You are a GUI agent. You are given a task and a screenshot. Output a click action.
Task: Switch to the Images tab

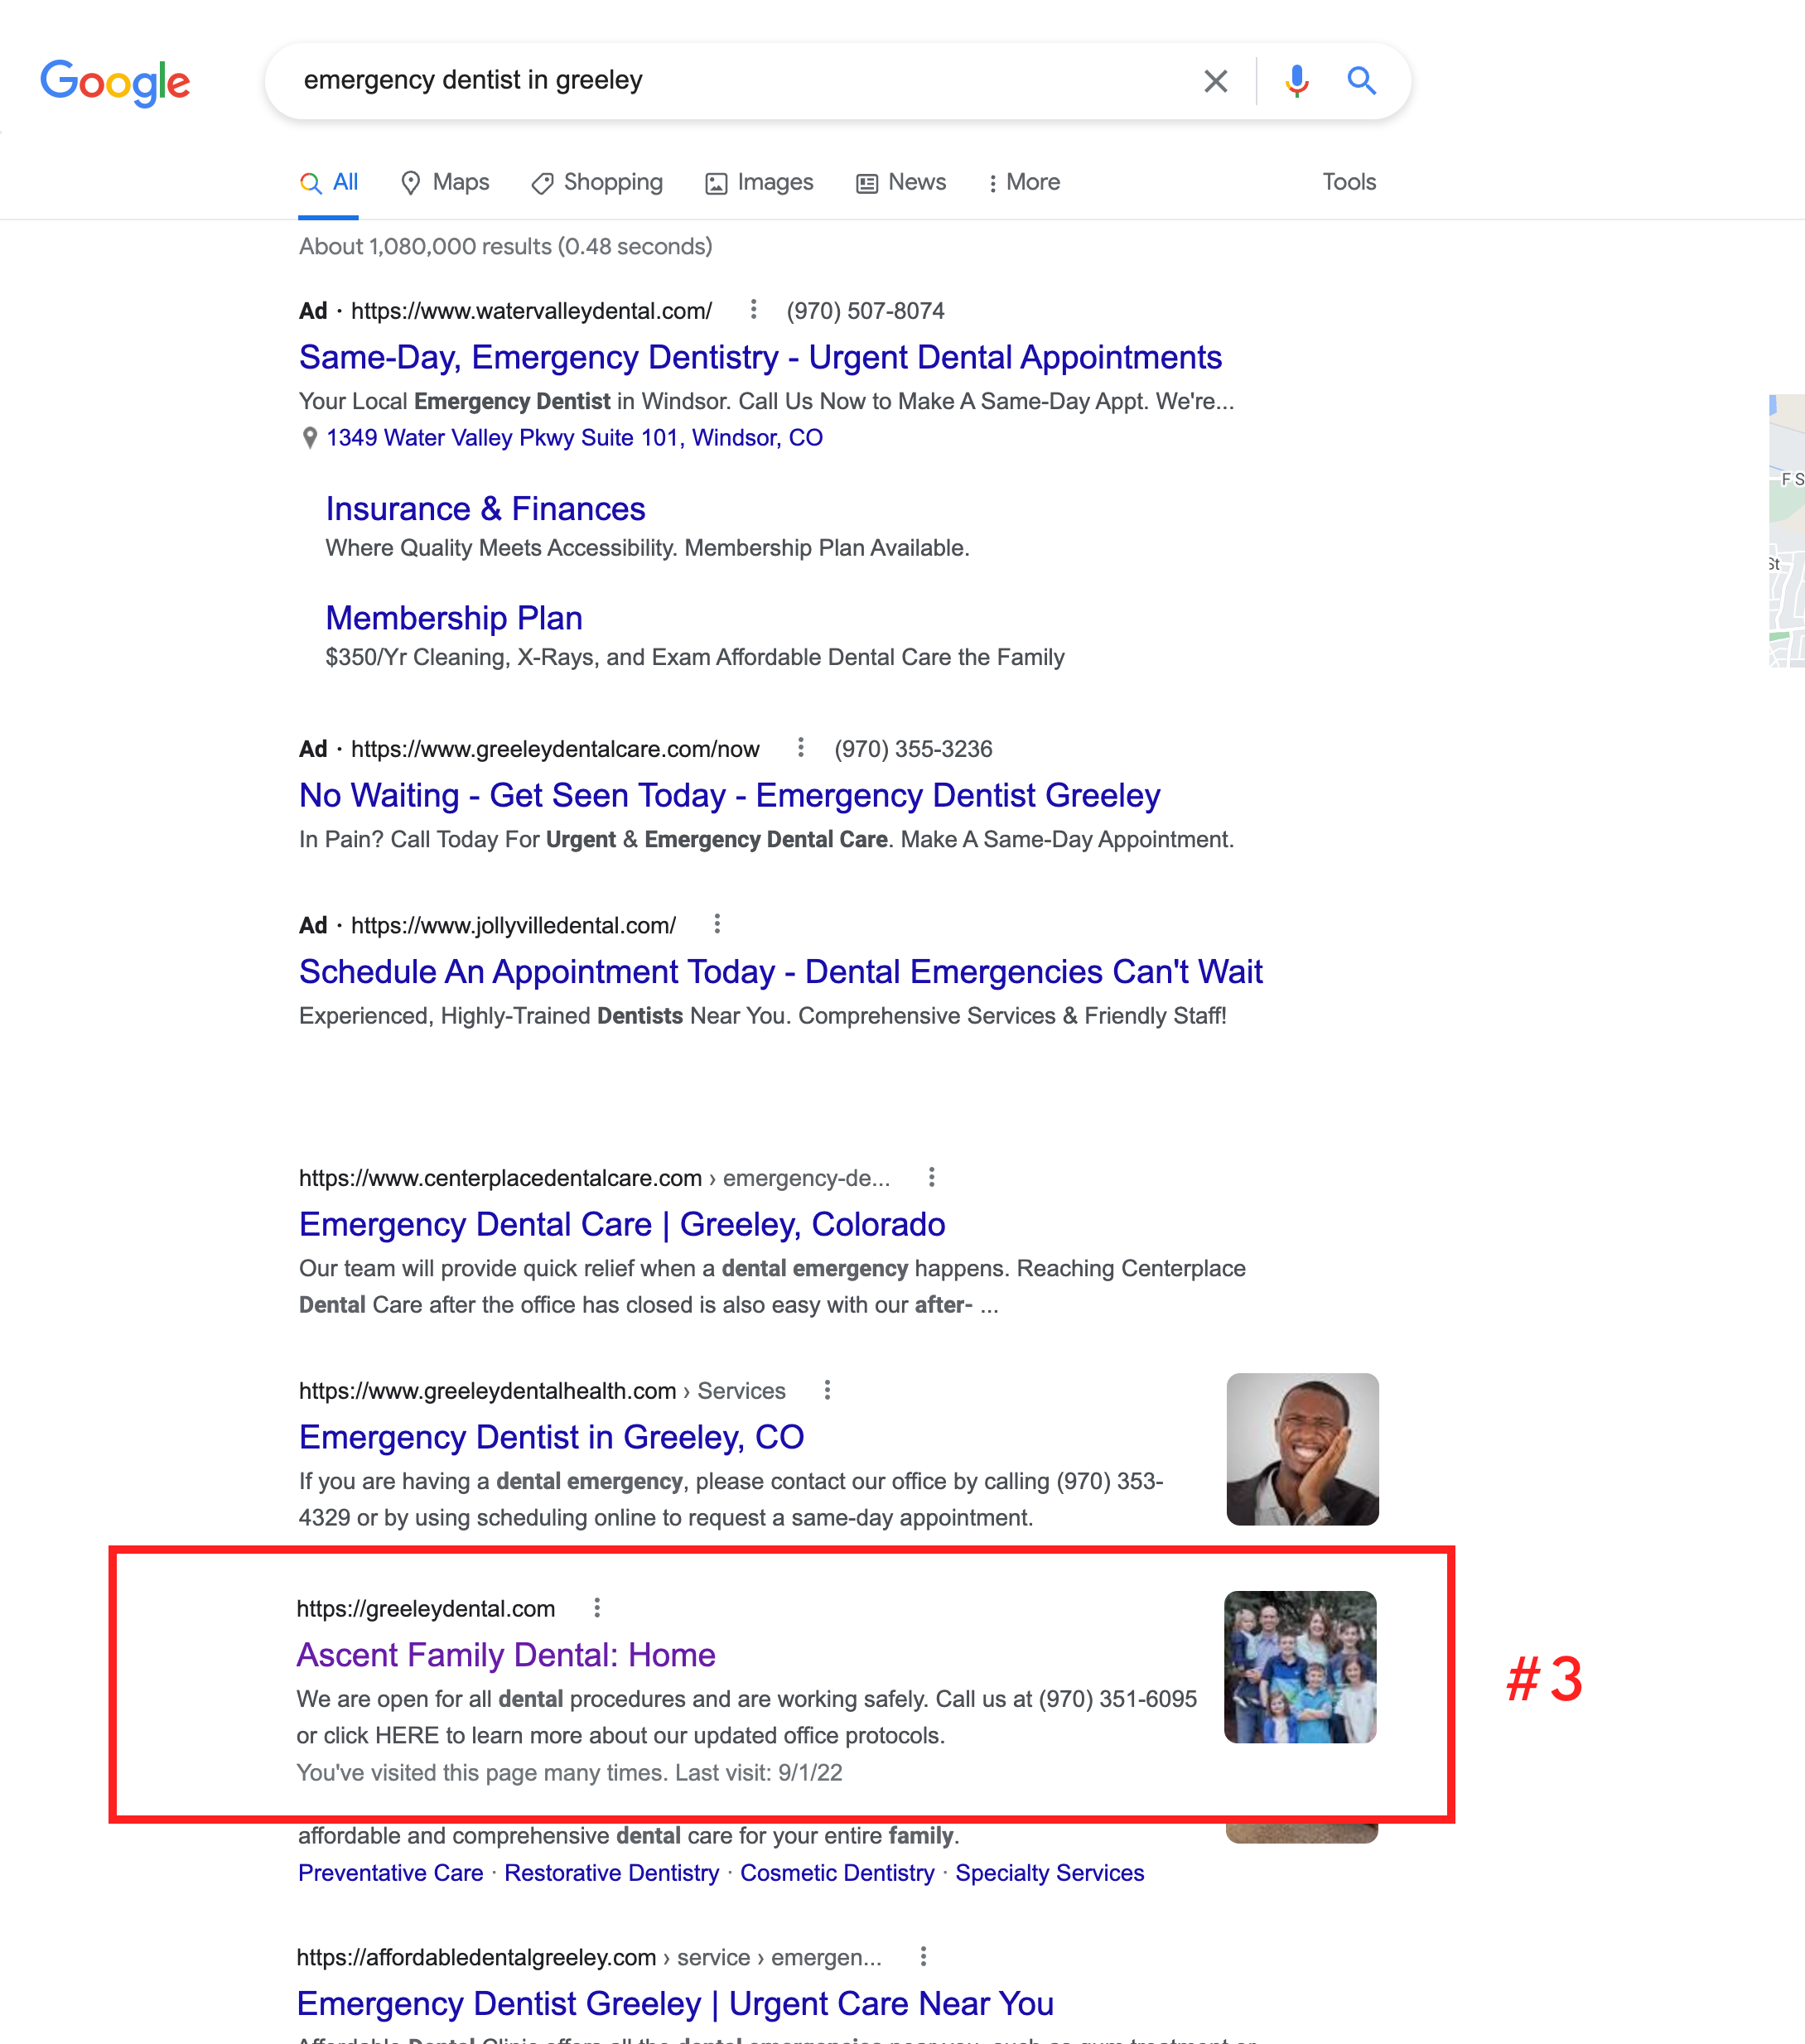point(760,182)
